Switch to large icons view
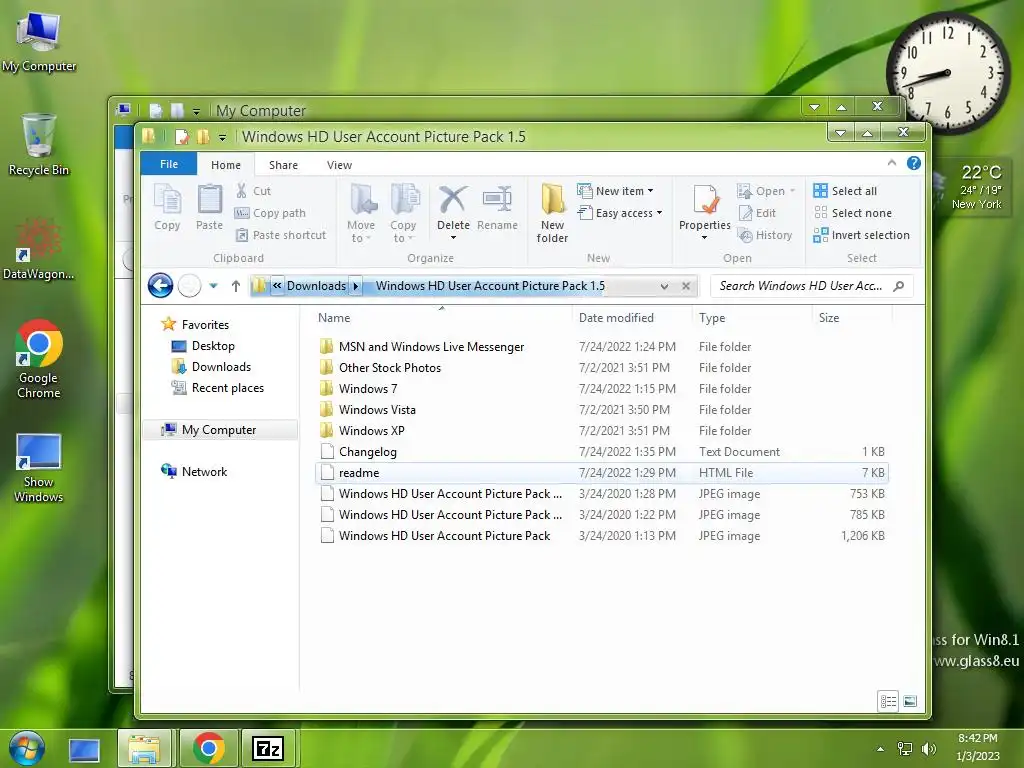 910,701
